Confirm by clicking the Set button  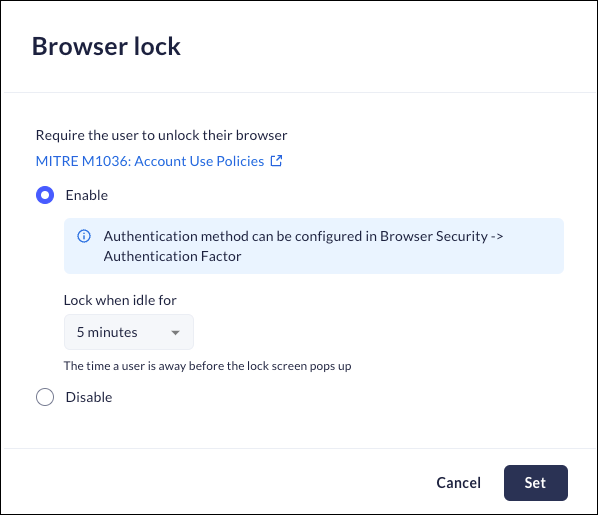(x=535, y=483)
